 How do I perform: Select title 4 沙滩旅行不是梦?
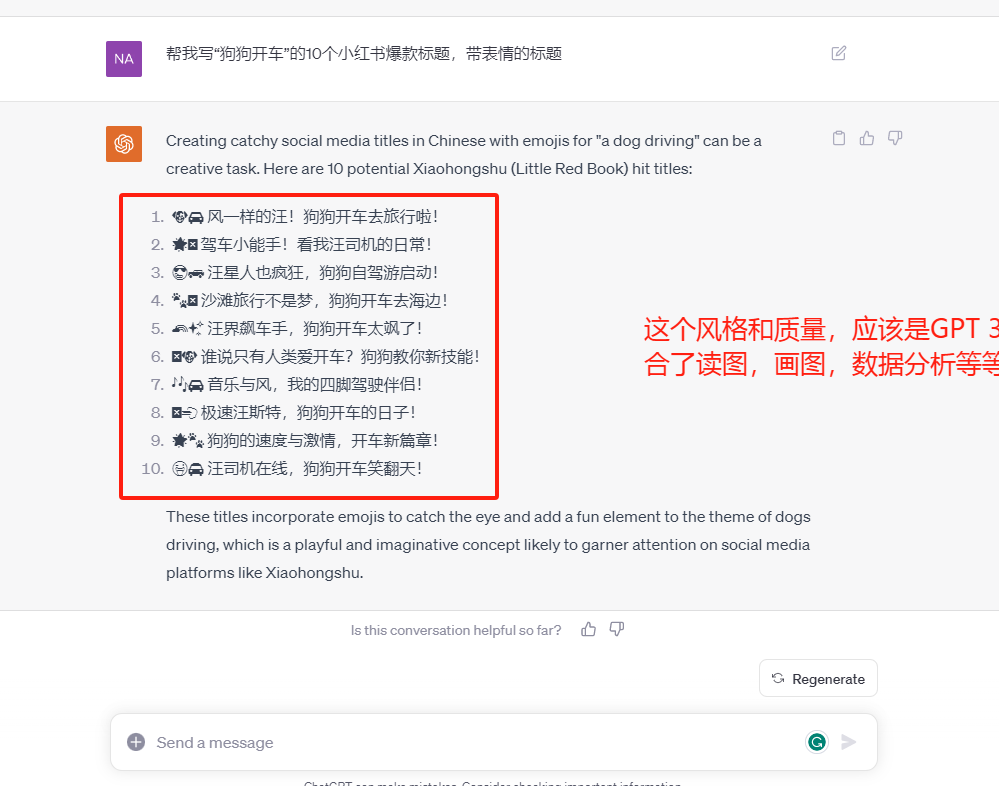coord(310,301)
